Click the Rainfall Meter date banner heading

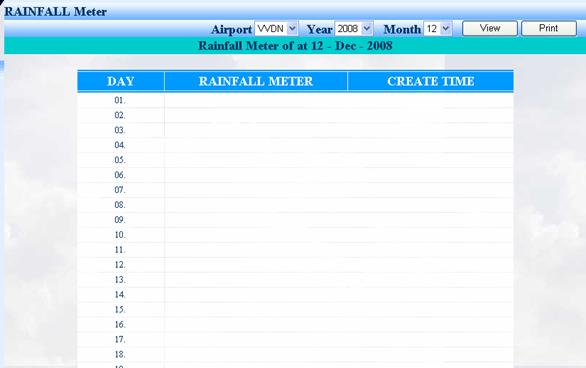295,46
